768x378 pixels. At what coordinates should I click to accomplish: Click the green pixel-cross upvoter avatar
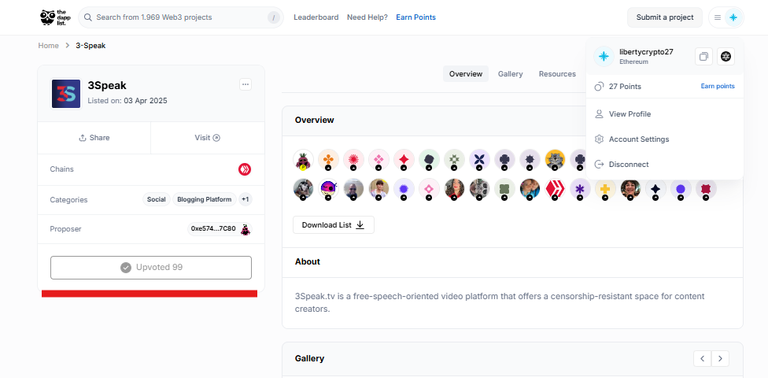[455, 160]
